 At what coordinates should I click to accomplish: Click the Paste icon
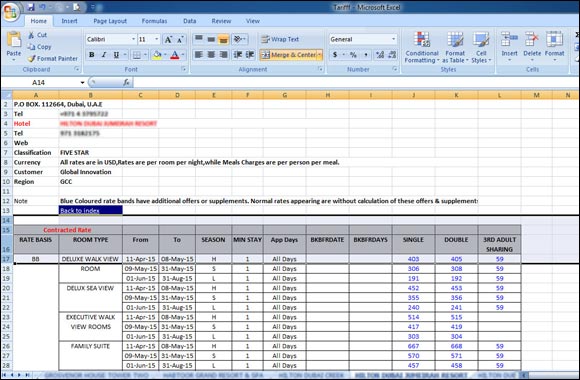pos(14,39)
